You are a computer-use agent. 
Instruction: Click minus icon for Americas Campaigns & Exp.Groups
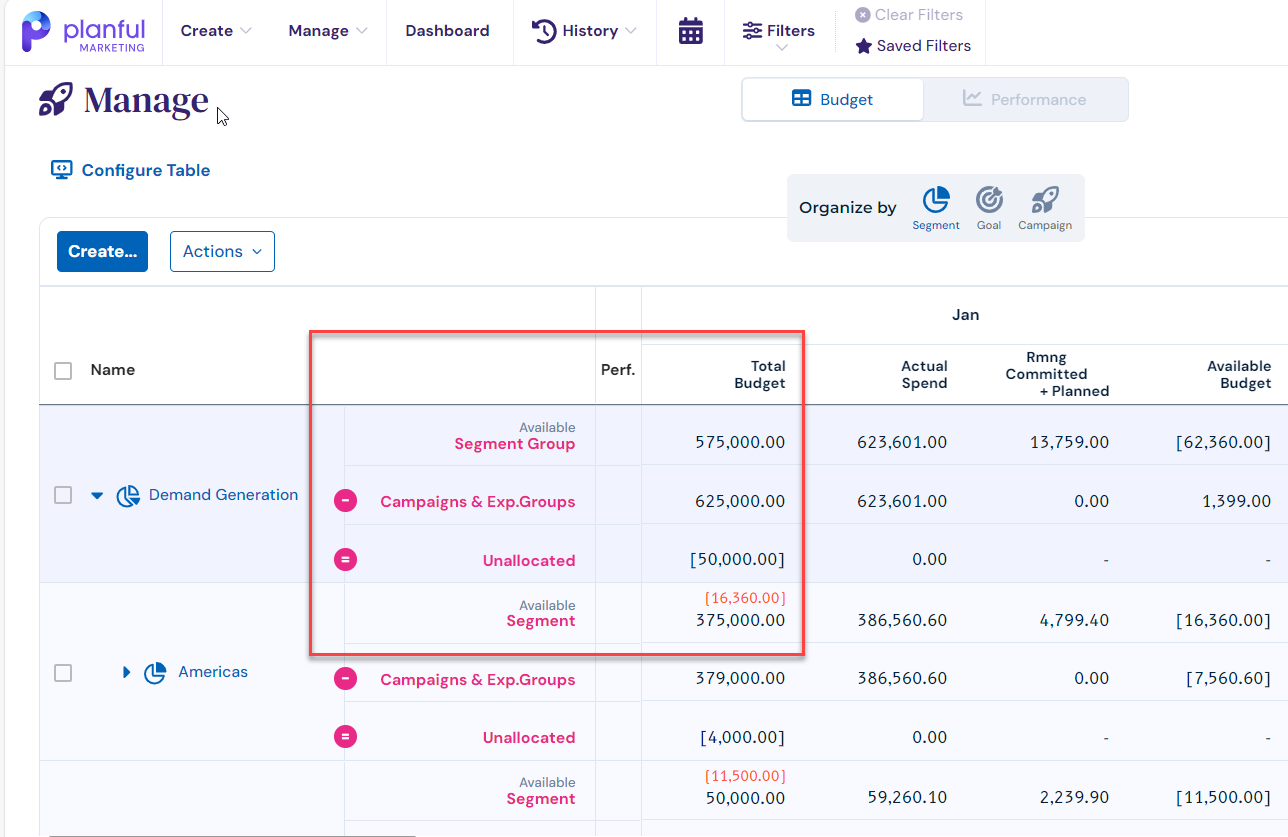click(345, 679)
